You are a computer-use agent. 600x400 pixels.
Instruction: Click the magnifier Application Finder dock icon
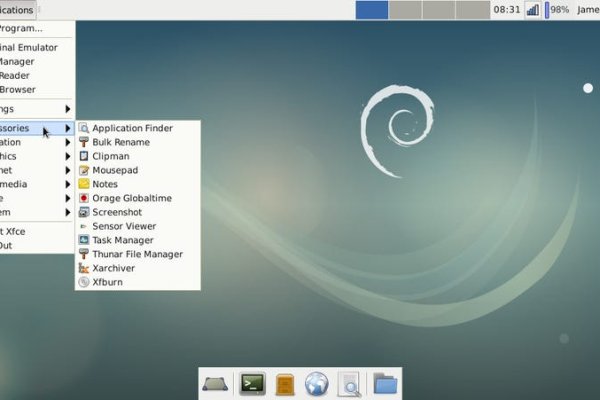pyautogui.click(x=349, y=382)
